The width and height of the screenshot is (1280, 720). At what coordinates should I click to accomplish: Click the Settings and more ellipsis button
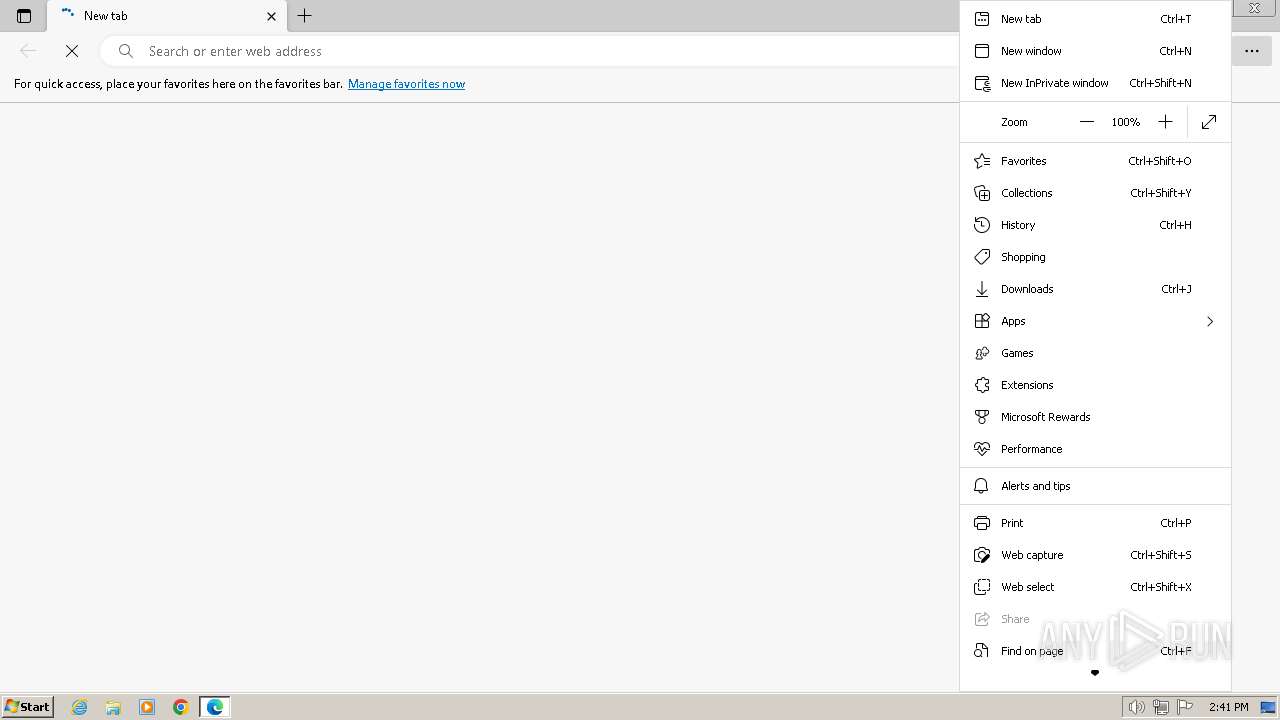tap(1252, 51)
